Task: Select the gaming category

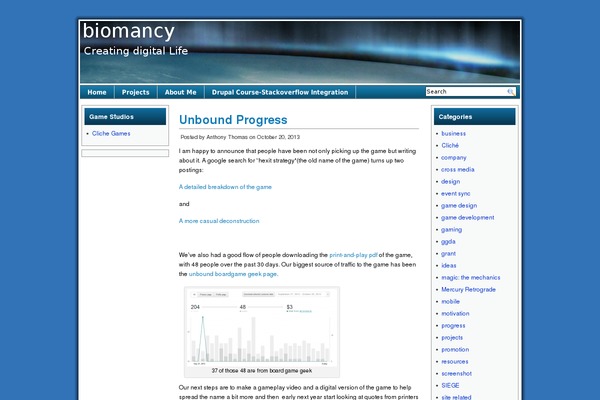Action: 452,230
